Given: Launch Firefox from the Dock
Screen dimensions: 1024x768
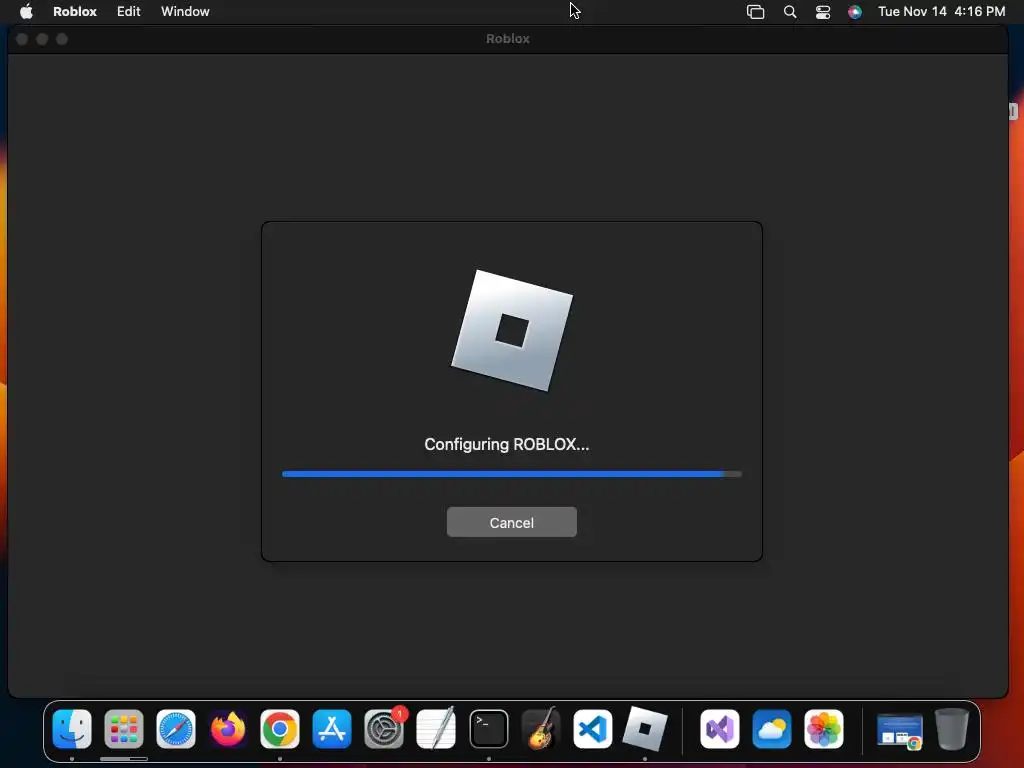Looking at the screenshot, I should click(x=228, y=729).
